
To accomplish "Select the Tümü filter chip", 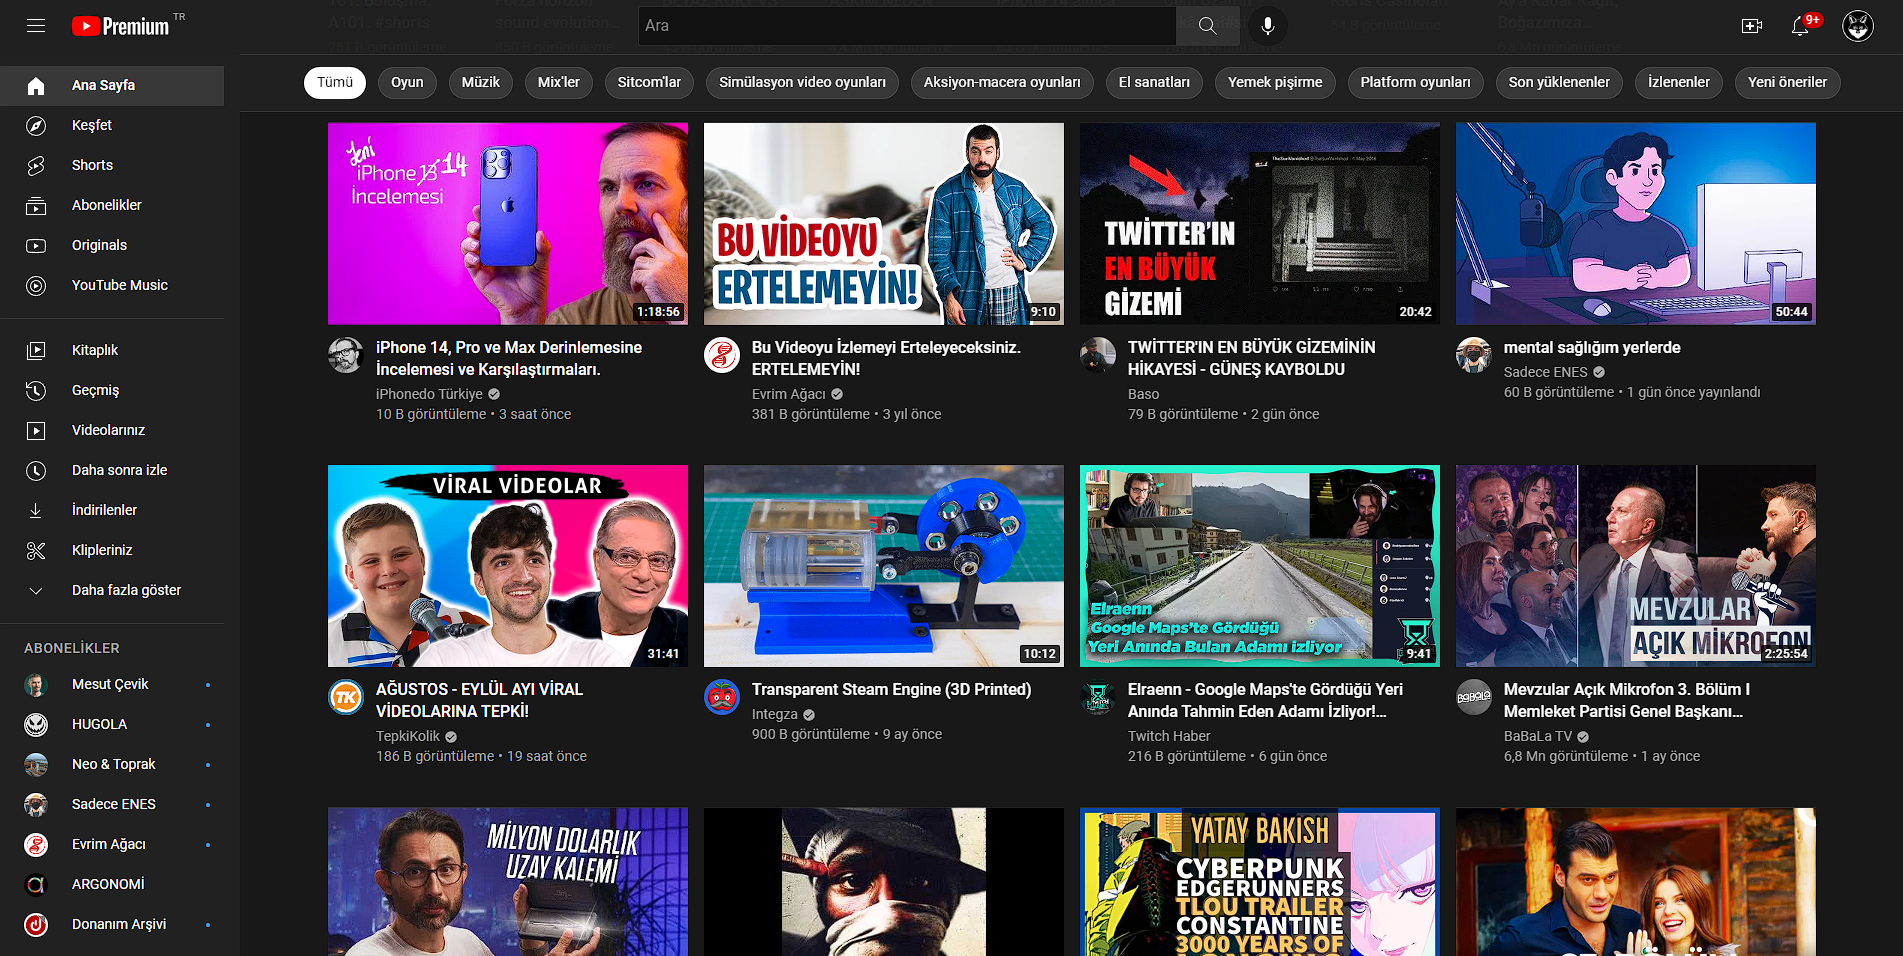I will coord(335,83).
